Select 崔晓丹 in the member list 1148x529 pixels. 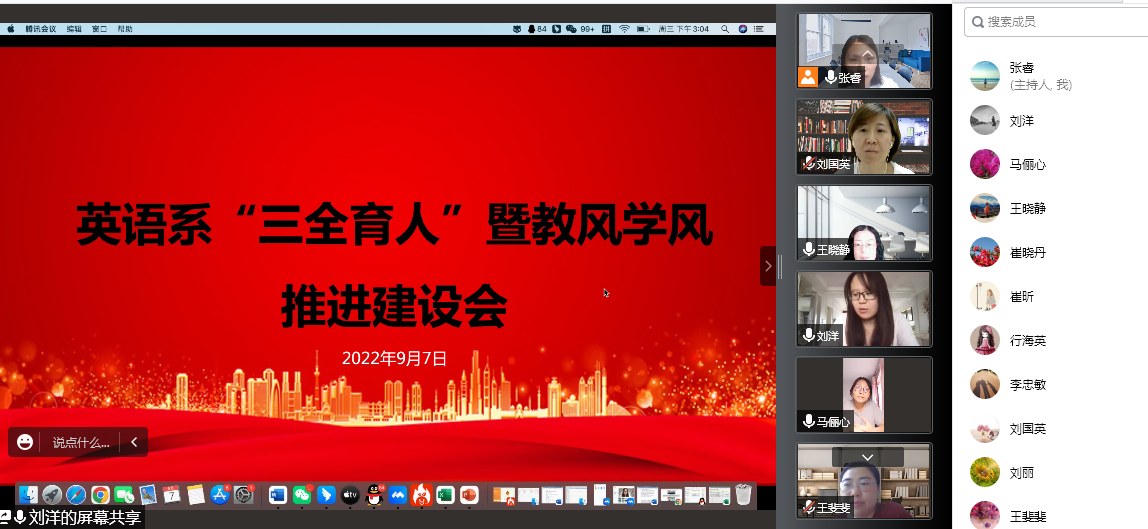(x=1027, y=253)
